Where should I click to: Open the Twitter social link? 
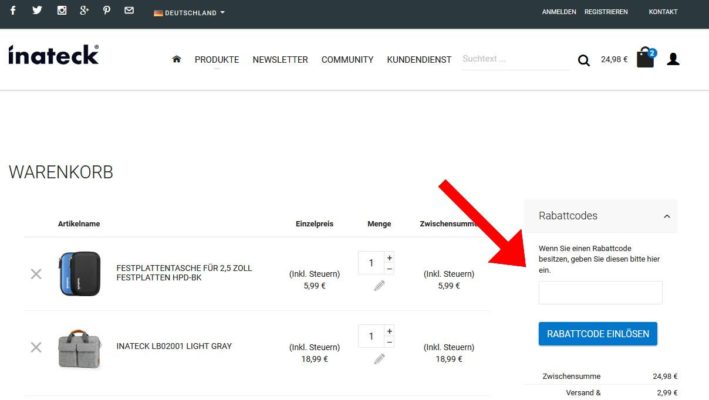click(37, 10)
